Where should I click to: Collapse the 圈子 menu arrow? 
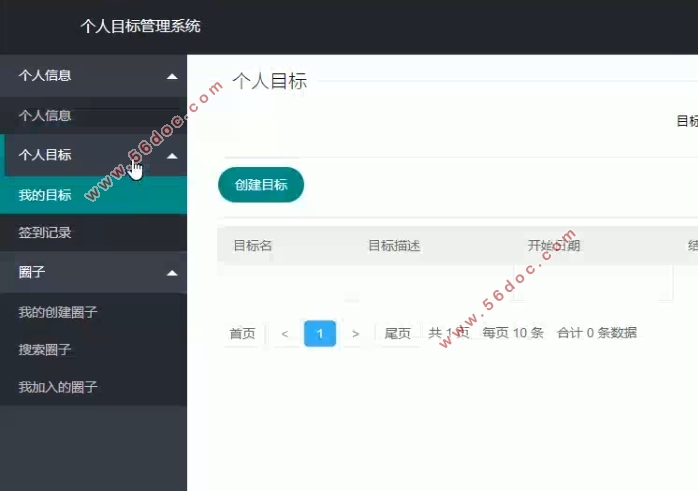(x=172, y=273)
